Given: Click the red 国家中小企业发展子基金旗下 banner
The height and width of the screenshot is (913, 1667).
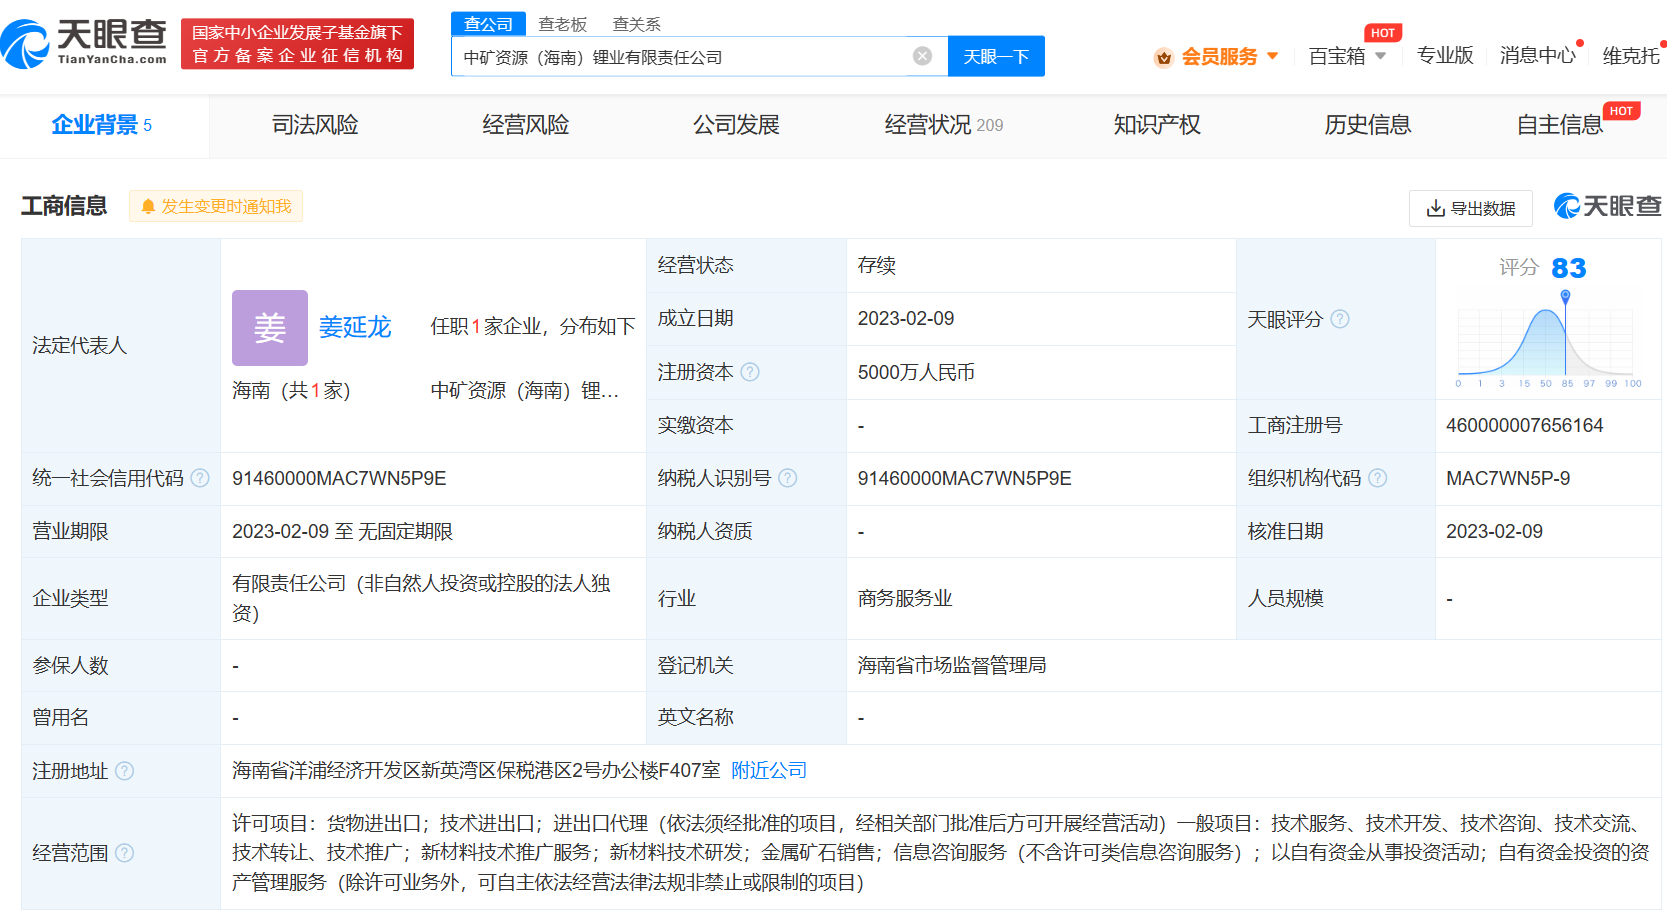Looking at the screenshot, I should (297, 44).
